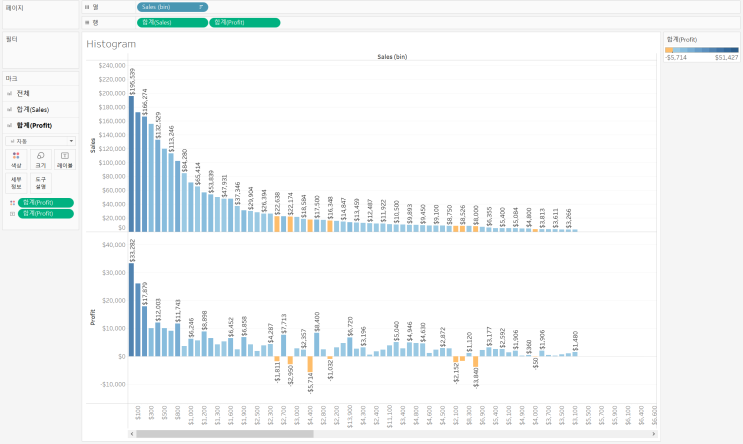
Task: Click the bar icon beside 합계(Profit) marks tab
Action: 9,126
